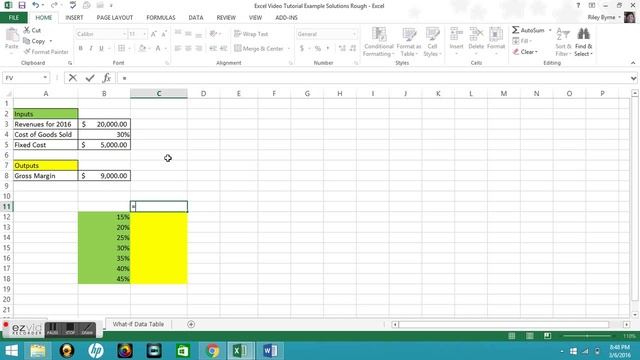Screen dimensions: 640x360
Task: Adjust the zoom slider in the status bar
Action: coord(587,336)
